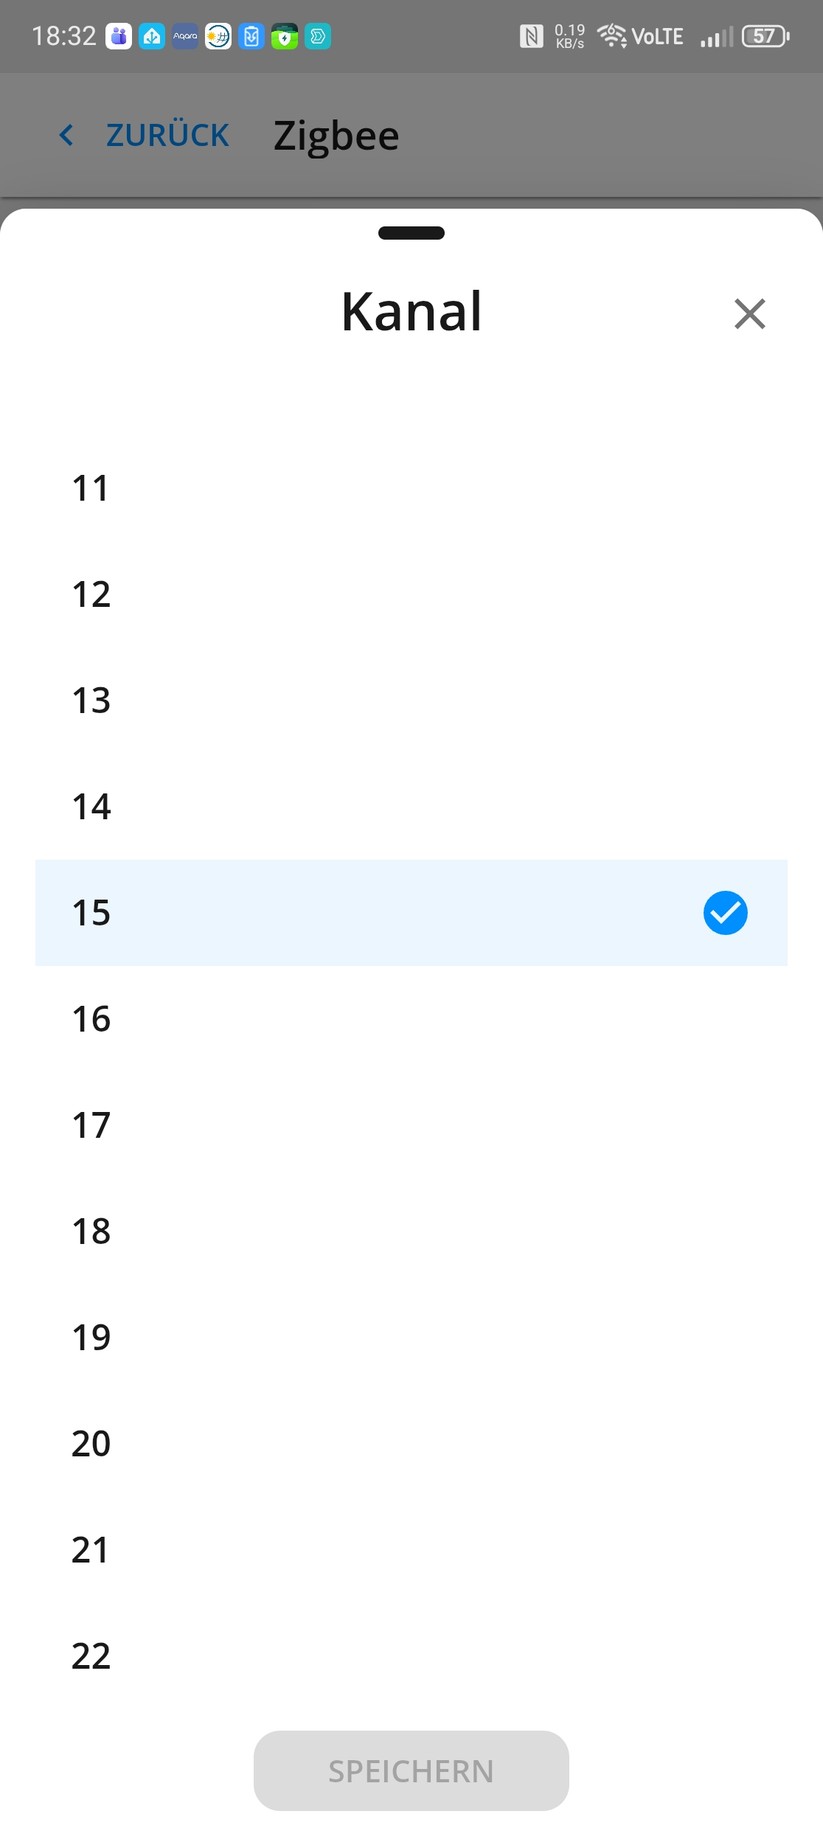The height and width of the screenshot is (1828, 823).
Task: Tap the green battery shield notification icon
Action: (285, 37)
